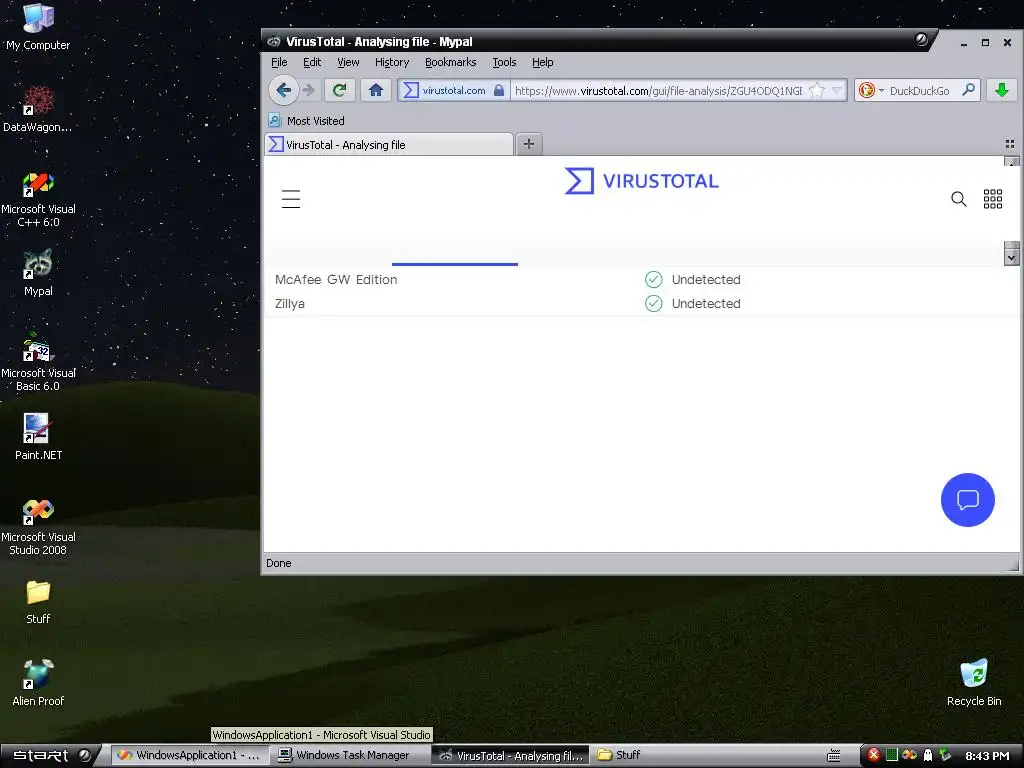Open the downloads green arrow button
1024x768 pixels.
coord(1002,90)
